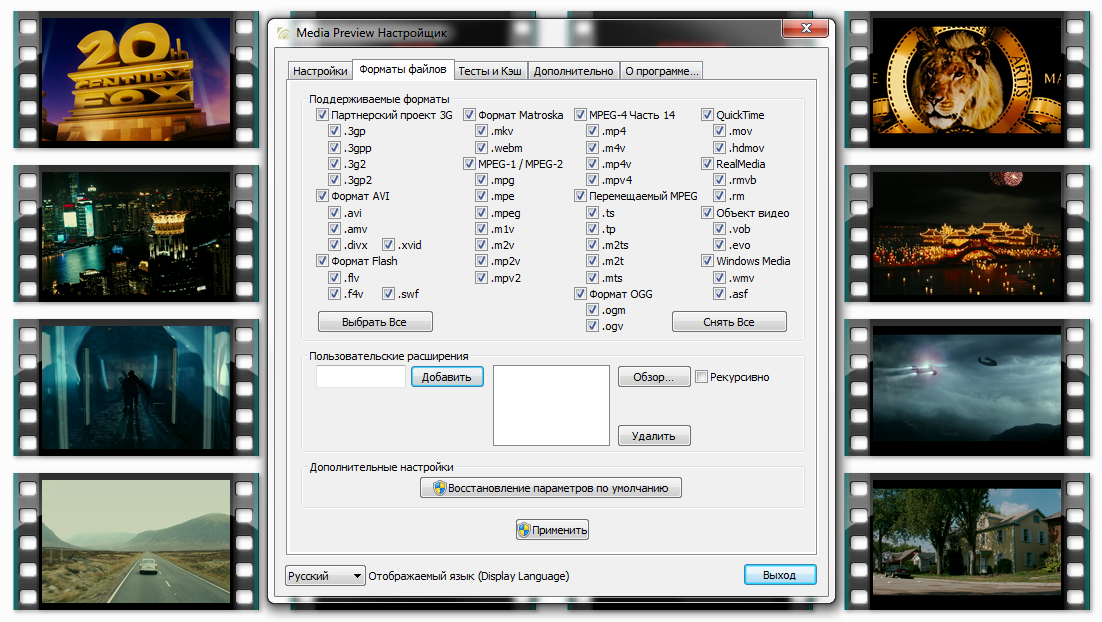Viewport: 1102px width, 622px height.
Task: Open the illuminated temple night thumbnail
Action: click(x=967, y=233)
